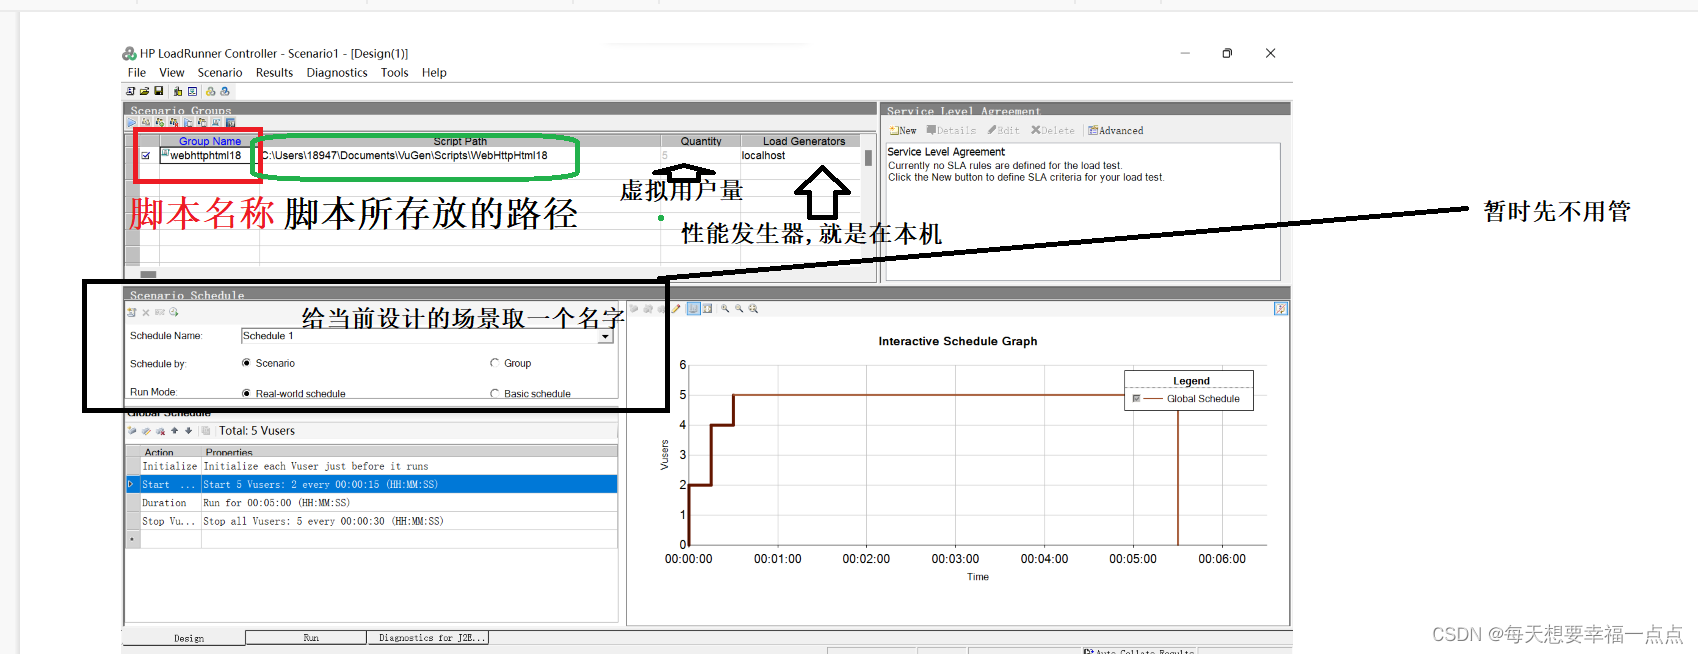Click the New Schedule icon in Scenario Schedule
The width and height of the screenshot is (1698, 654).
[x=131, y=312]
